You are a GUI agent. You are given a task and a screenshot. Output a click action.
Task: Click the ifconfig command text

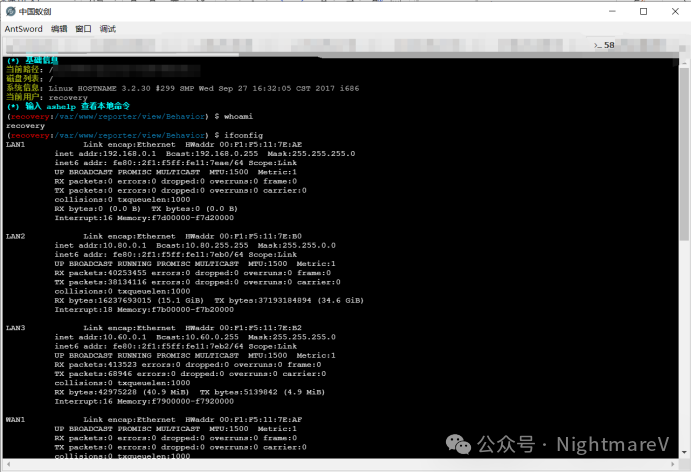243,135
